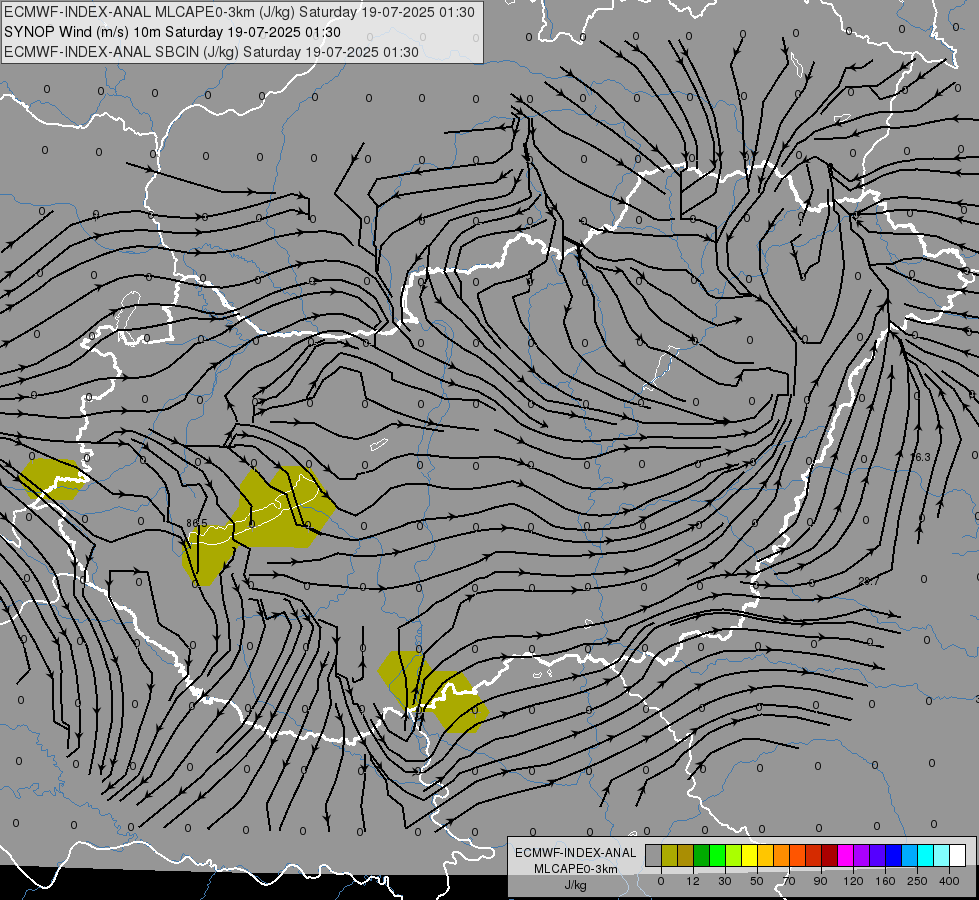Click the SYNOP Wind 10m title line
This screenshot has height=900, width=979.
pyautogui.click(x=172, y=32)
